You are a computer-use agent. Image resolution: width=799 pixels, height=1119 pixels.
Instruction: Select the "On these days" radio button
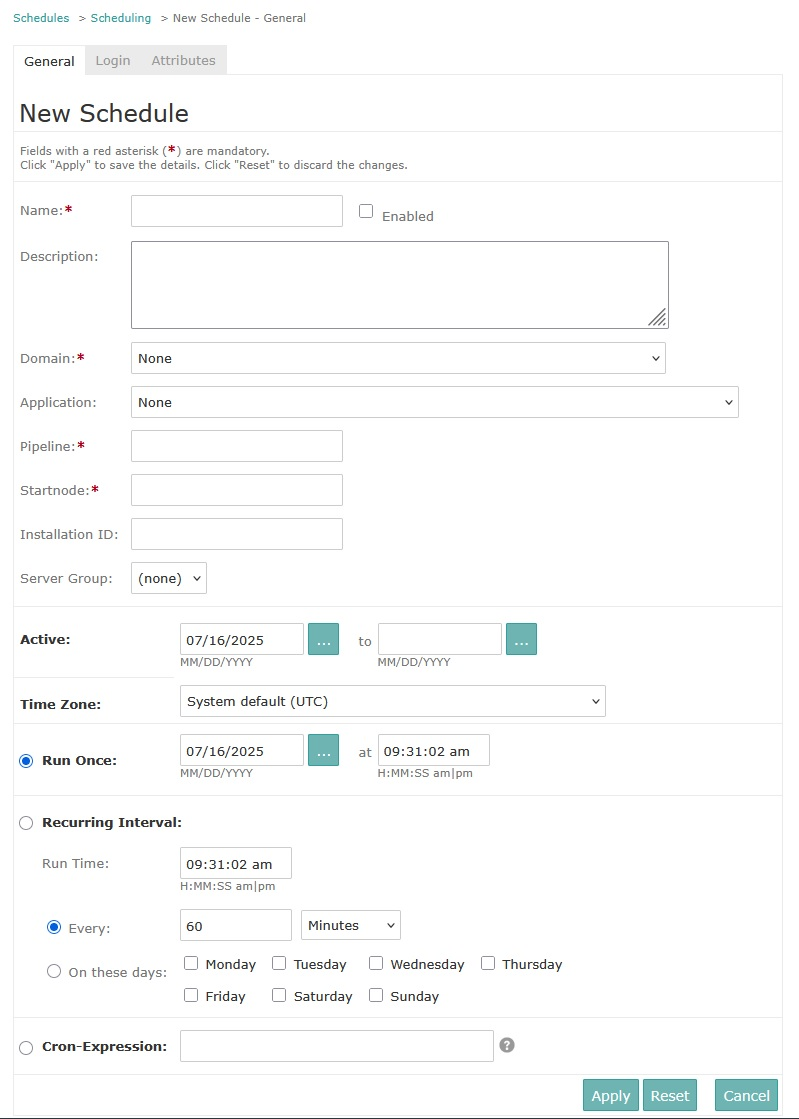point(54,970)
